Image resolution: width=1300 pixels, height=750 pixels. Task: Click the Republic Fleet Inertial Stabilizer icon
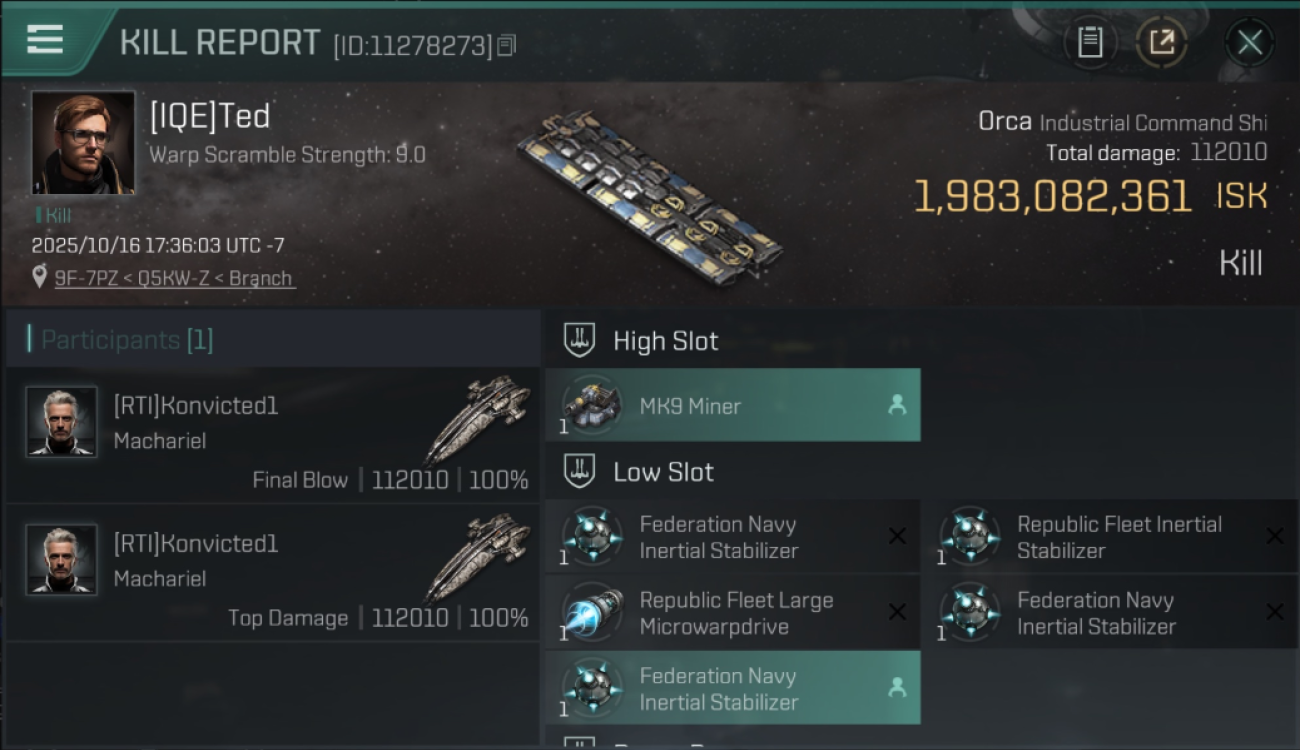coord(969,537)
